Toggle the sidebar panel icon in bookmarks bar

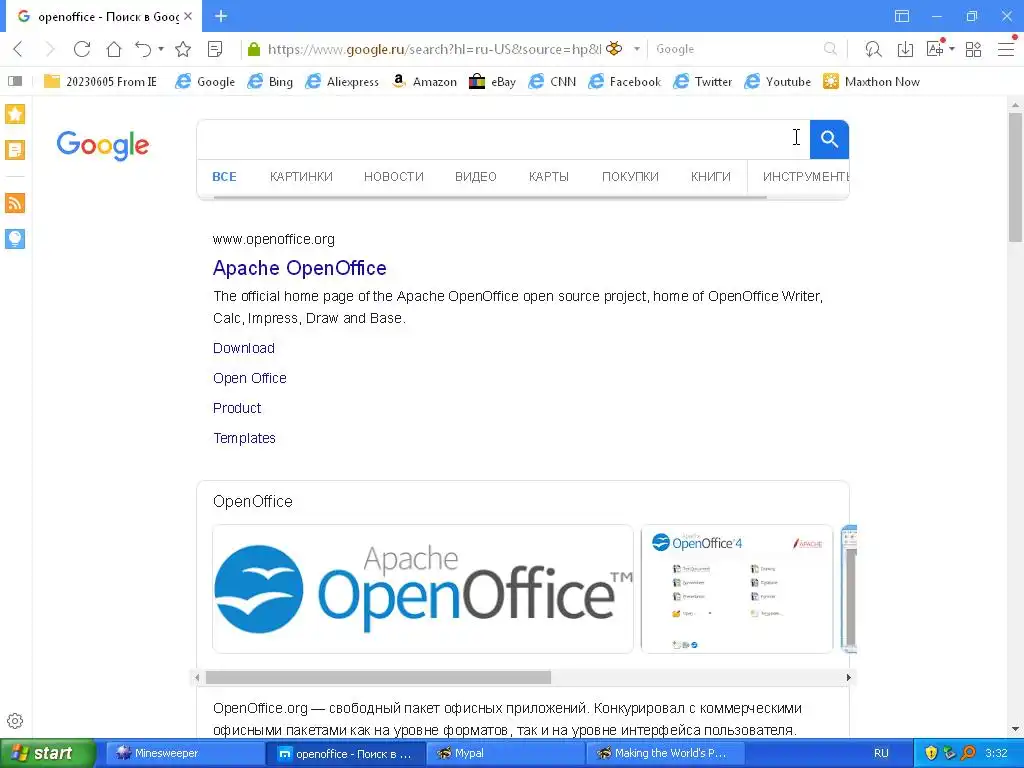pyautogui.click(x=15, y=82)
